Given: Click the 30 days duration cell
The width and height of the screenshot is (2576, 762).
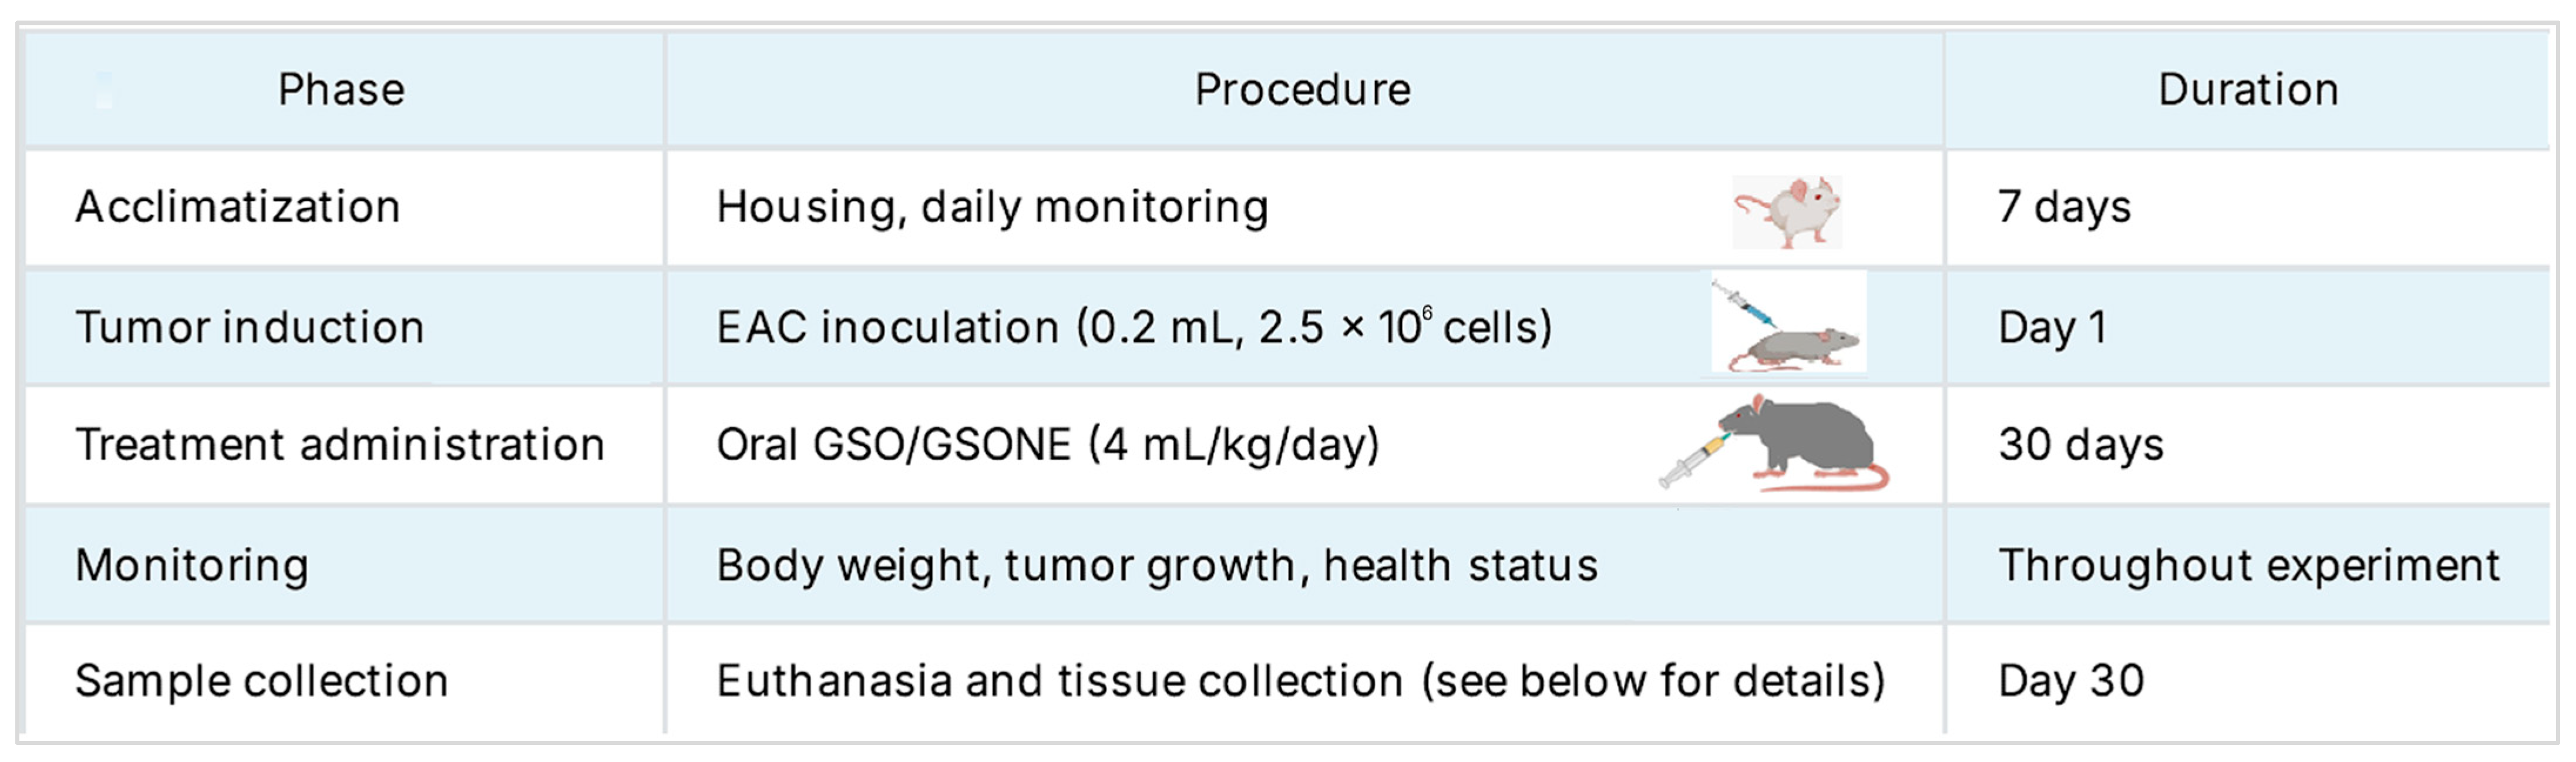Looking at the screenshot, I should click(2081, 444).
